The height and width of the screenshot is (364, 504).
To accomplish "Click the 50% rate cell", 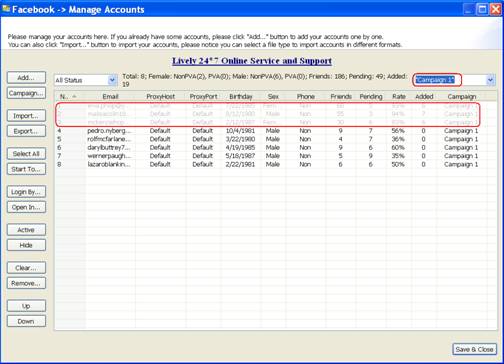I will click(x=398, y=164).
